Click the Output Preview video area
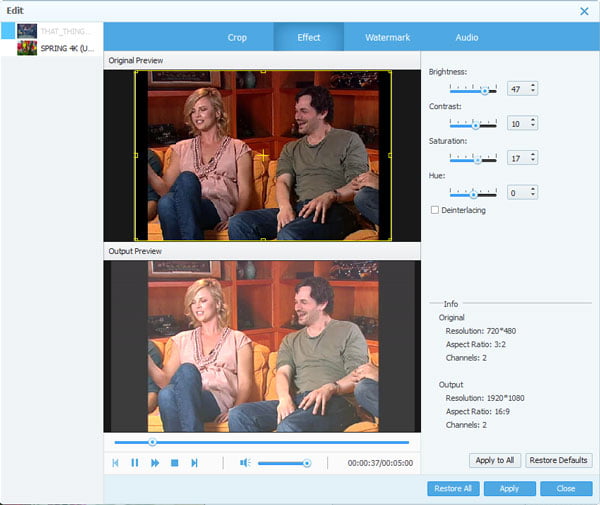This screenshot has width=600, height=505. tap(262, 346)
